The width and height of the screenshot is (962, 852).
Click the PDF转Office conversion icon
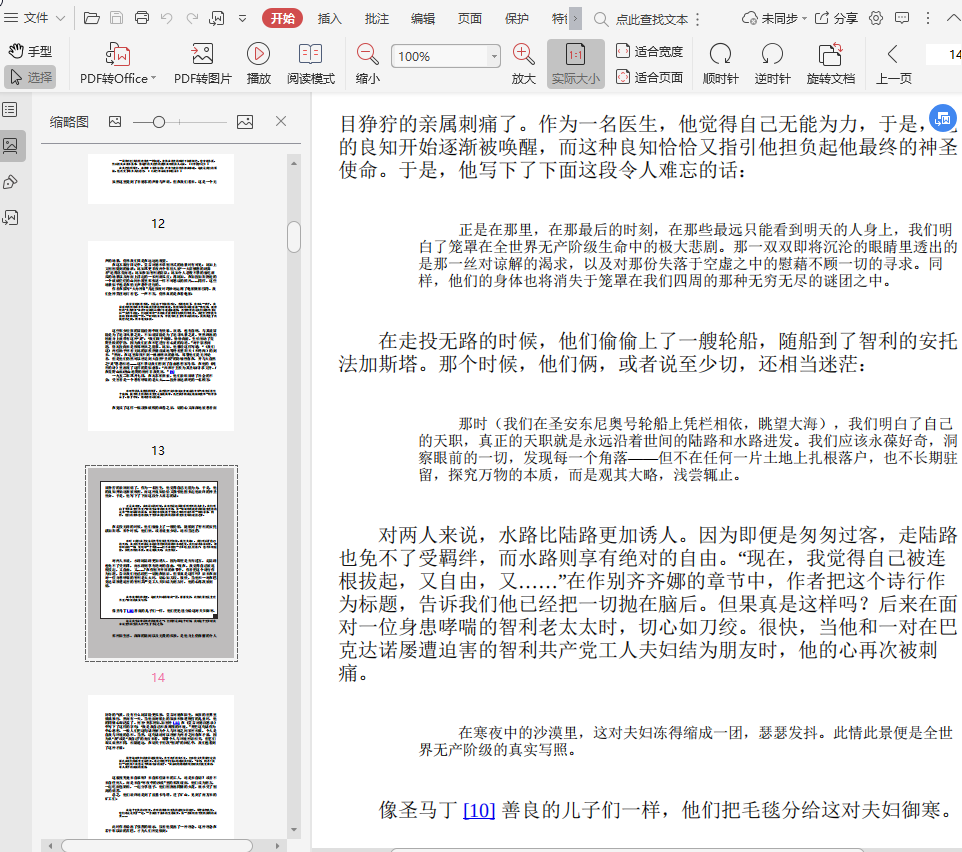tap(117, 55)
